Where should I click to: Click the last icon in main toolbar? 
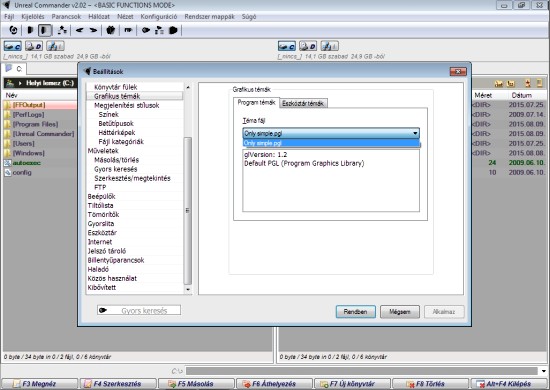[x=173, y=31]
